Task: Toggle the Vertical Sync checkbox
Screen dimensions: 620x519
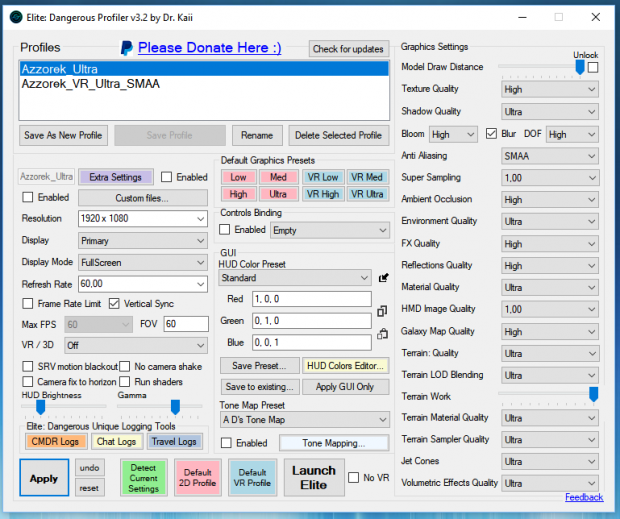Action: [x=115, y=303]
